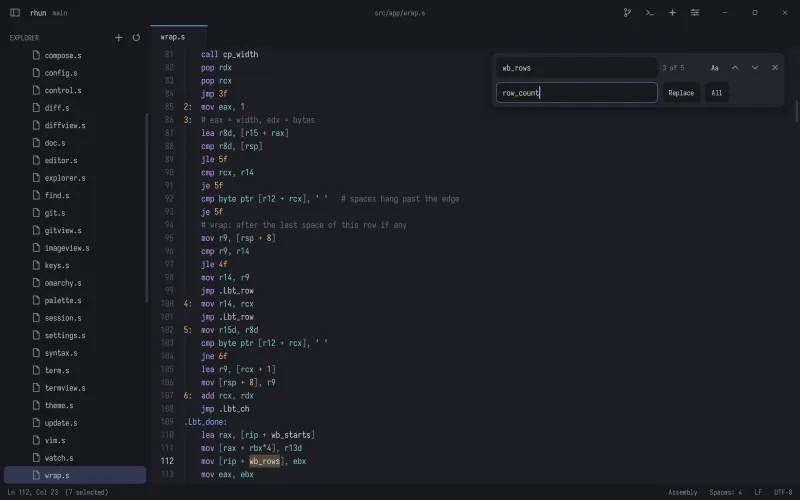Open omarchy.s in the explorer

(75, 283)
